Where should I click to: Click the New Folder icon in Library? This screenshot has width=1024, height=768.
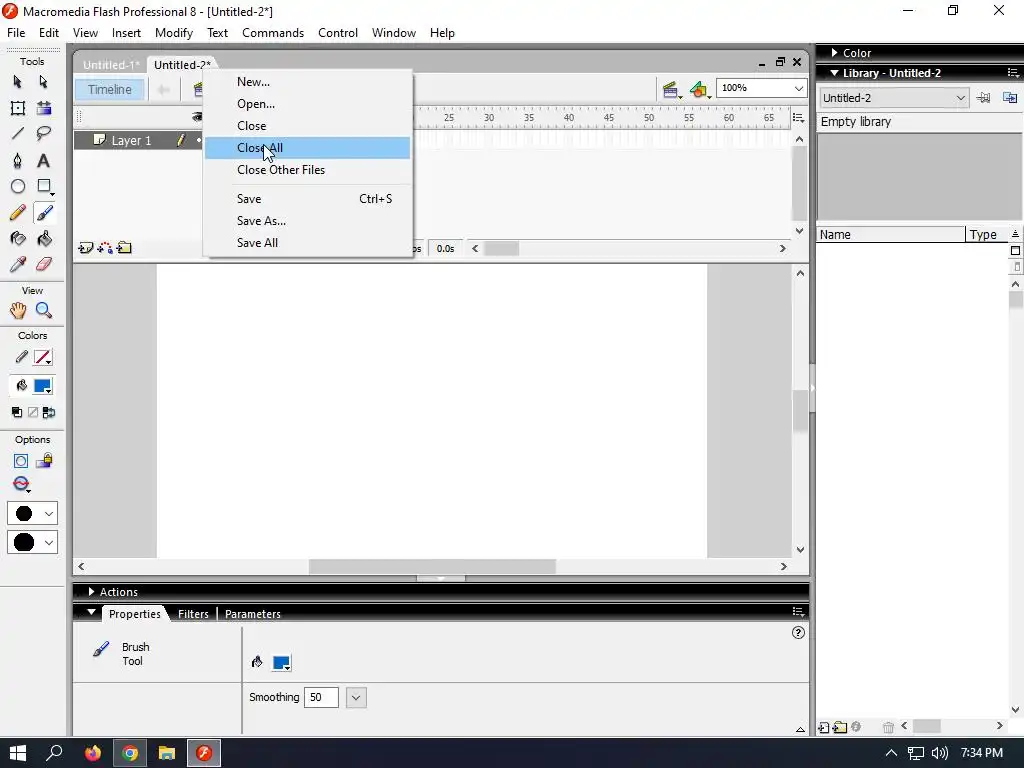(x=840, y=727)
